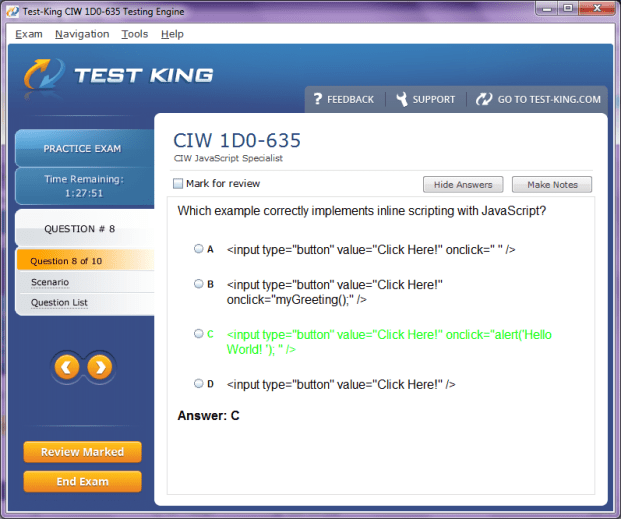
Task: Close the Testing Engine window
Action: pyautogui.click(x=597, y=8)
